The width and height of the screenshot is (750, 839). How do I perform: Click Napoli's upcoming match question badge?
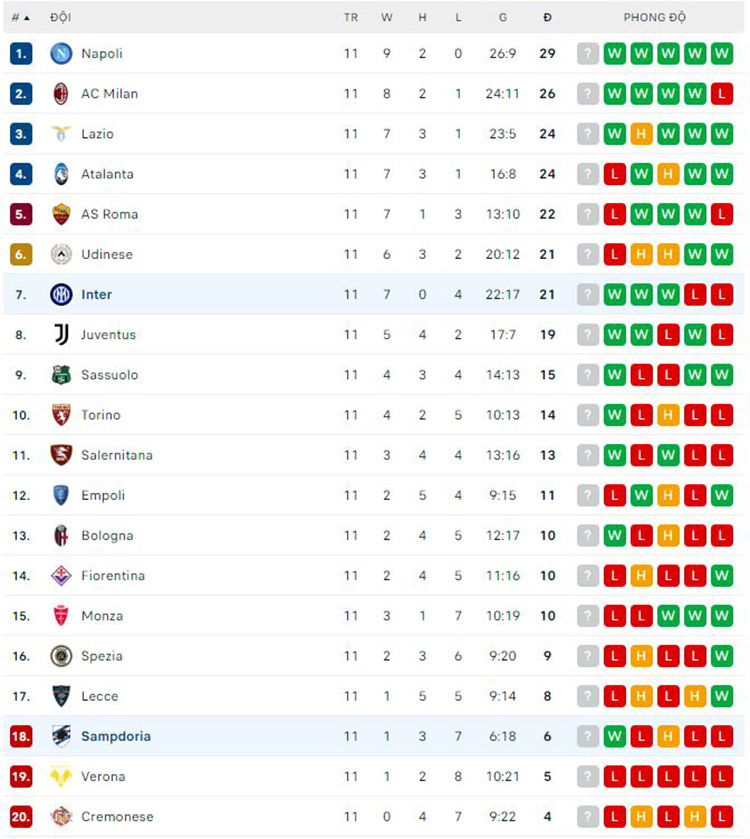(x=588, y=54)
